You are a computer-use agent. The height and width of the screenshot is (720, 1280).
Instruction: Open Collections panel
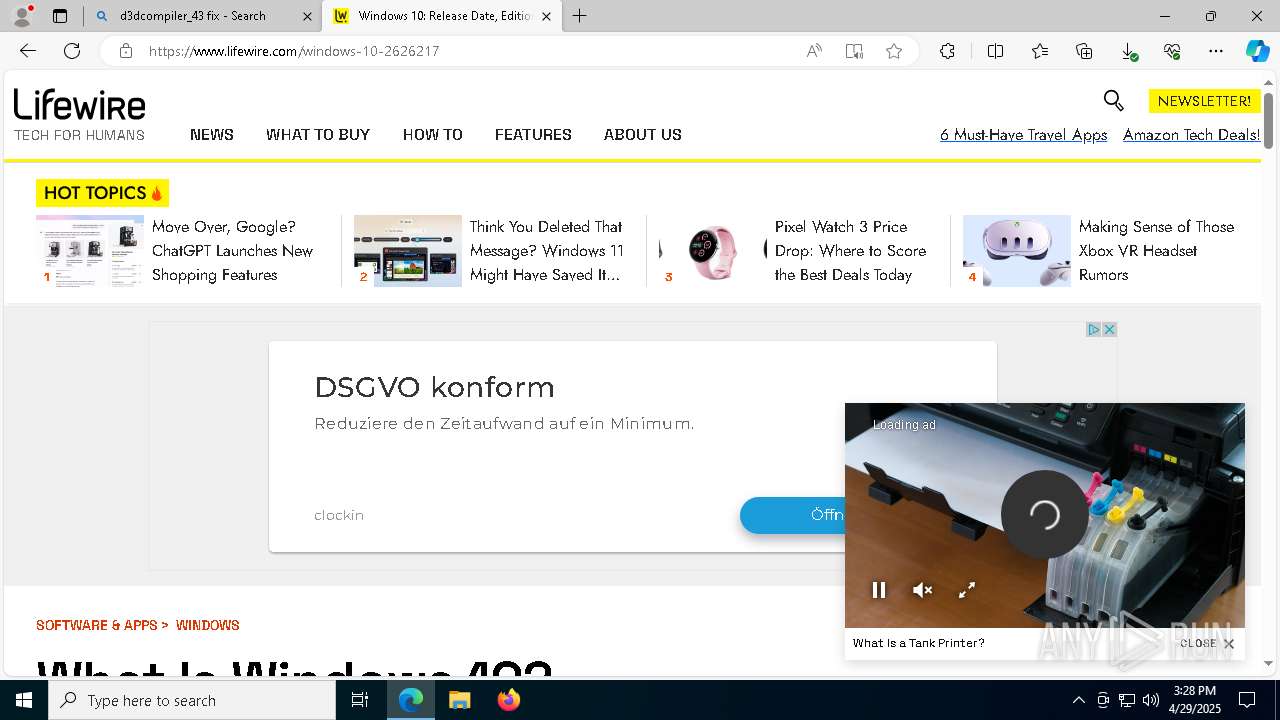[1084, 51]
